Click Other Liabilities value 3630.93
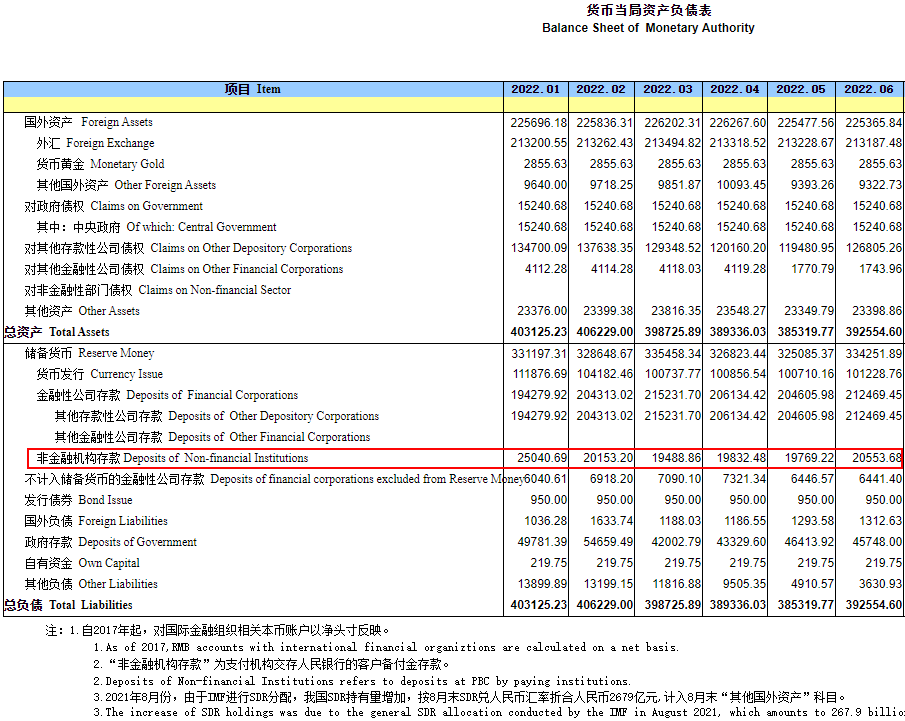This screenshot has width=905, height=721. click(x=880, y=584)
